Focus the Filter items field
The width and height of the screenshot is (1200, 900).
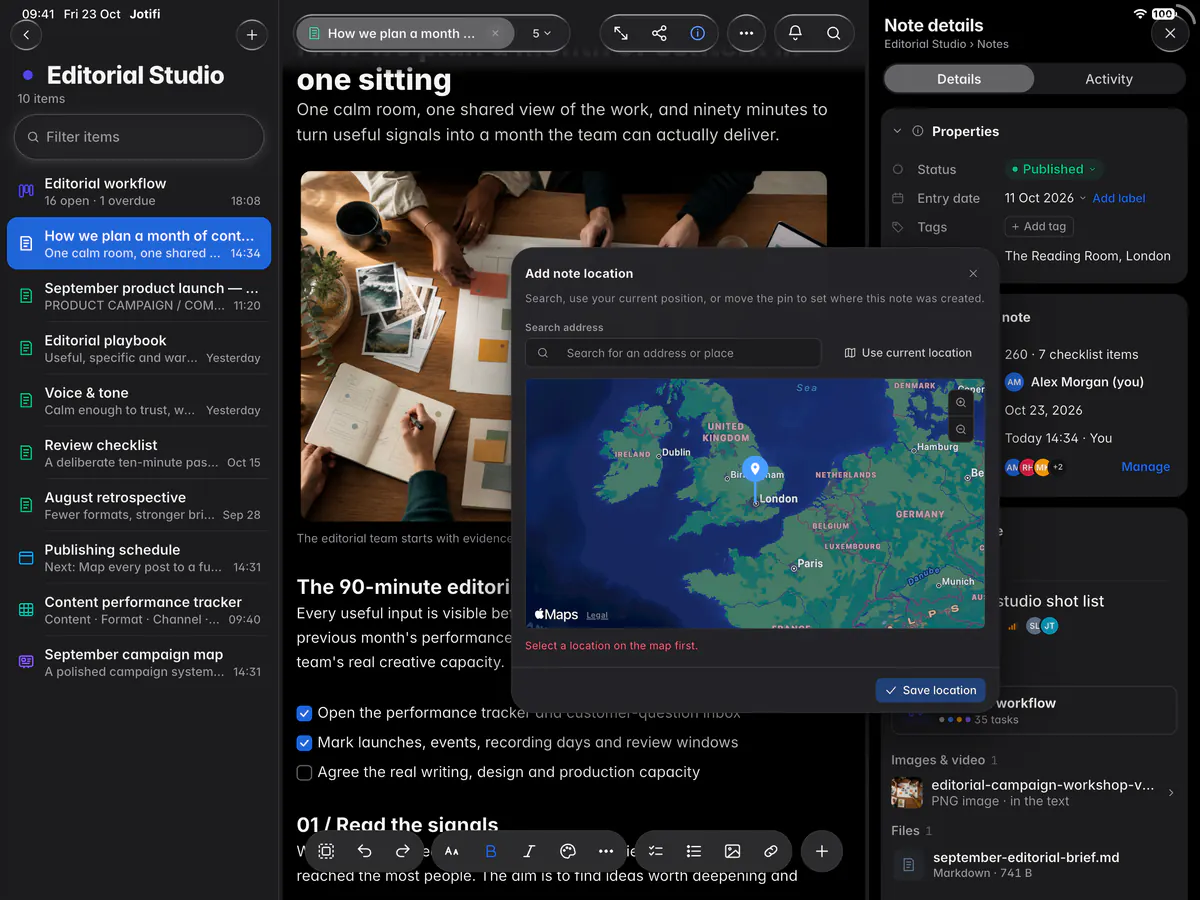click(x=139, y=137)
